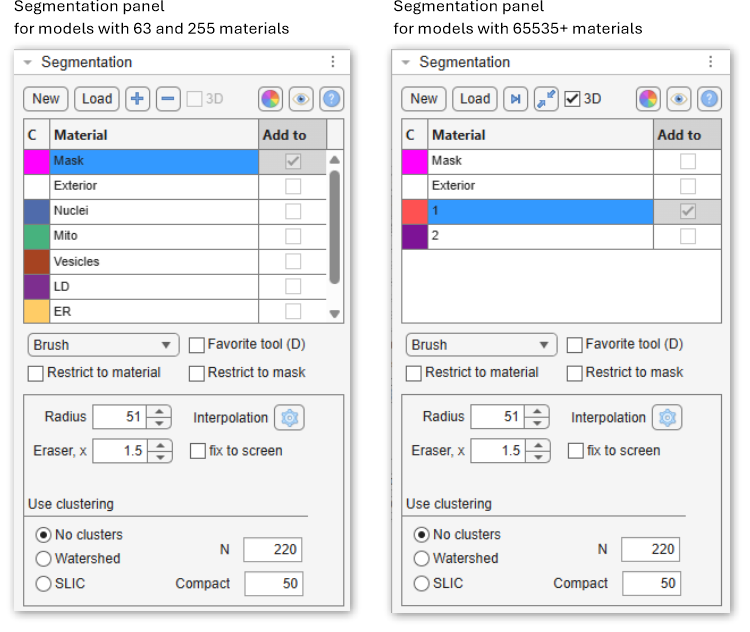Click brown Vesicles color swatch
This screenshot has height=632, width=750.
pos(37,262)
